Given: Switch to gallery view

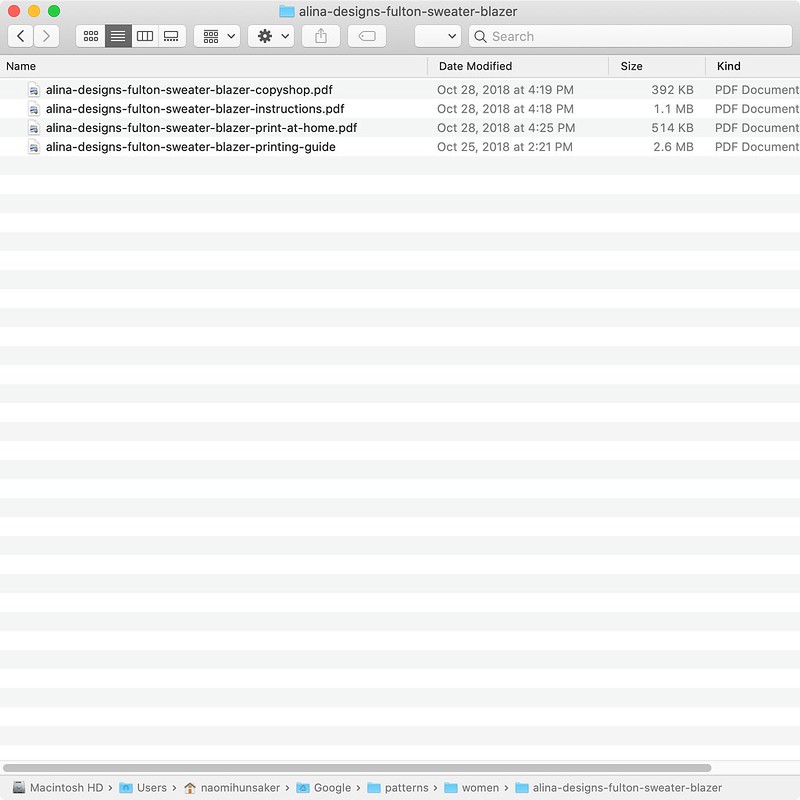Looking at the screenshot, I should 172,36.
